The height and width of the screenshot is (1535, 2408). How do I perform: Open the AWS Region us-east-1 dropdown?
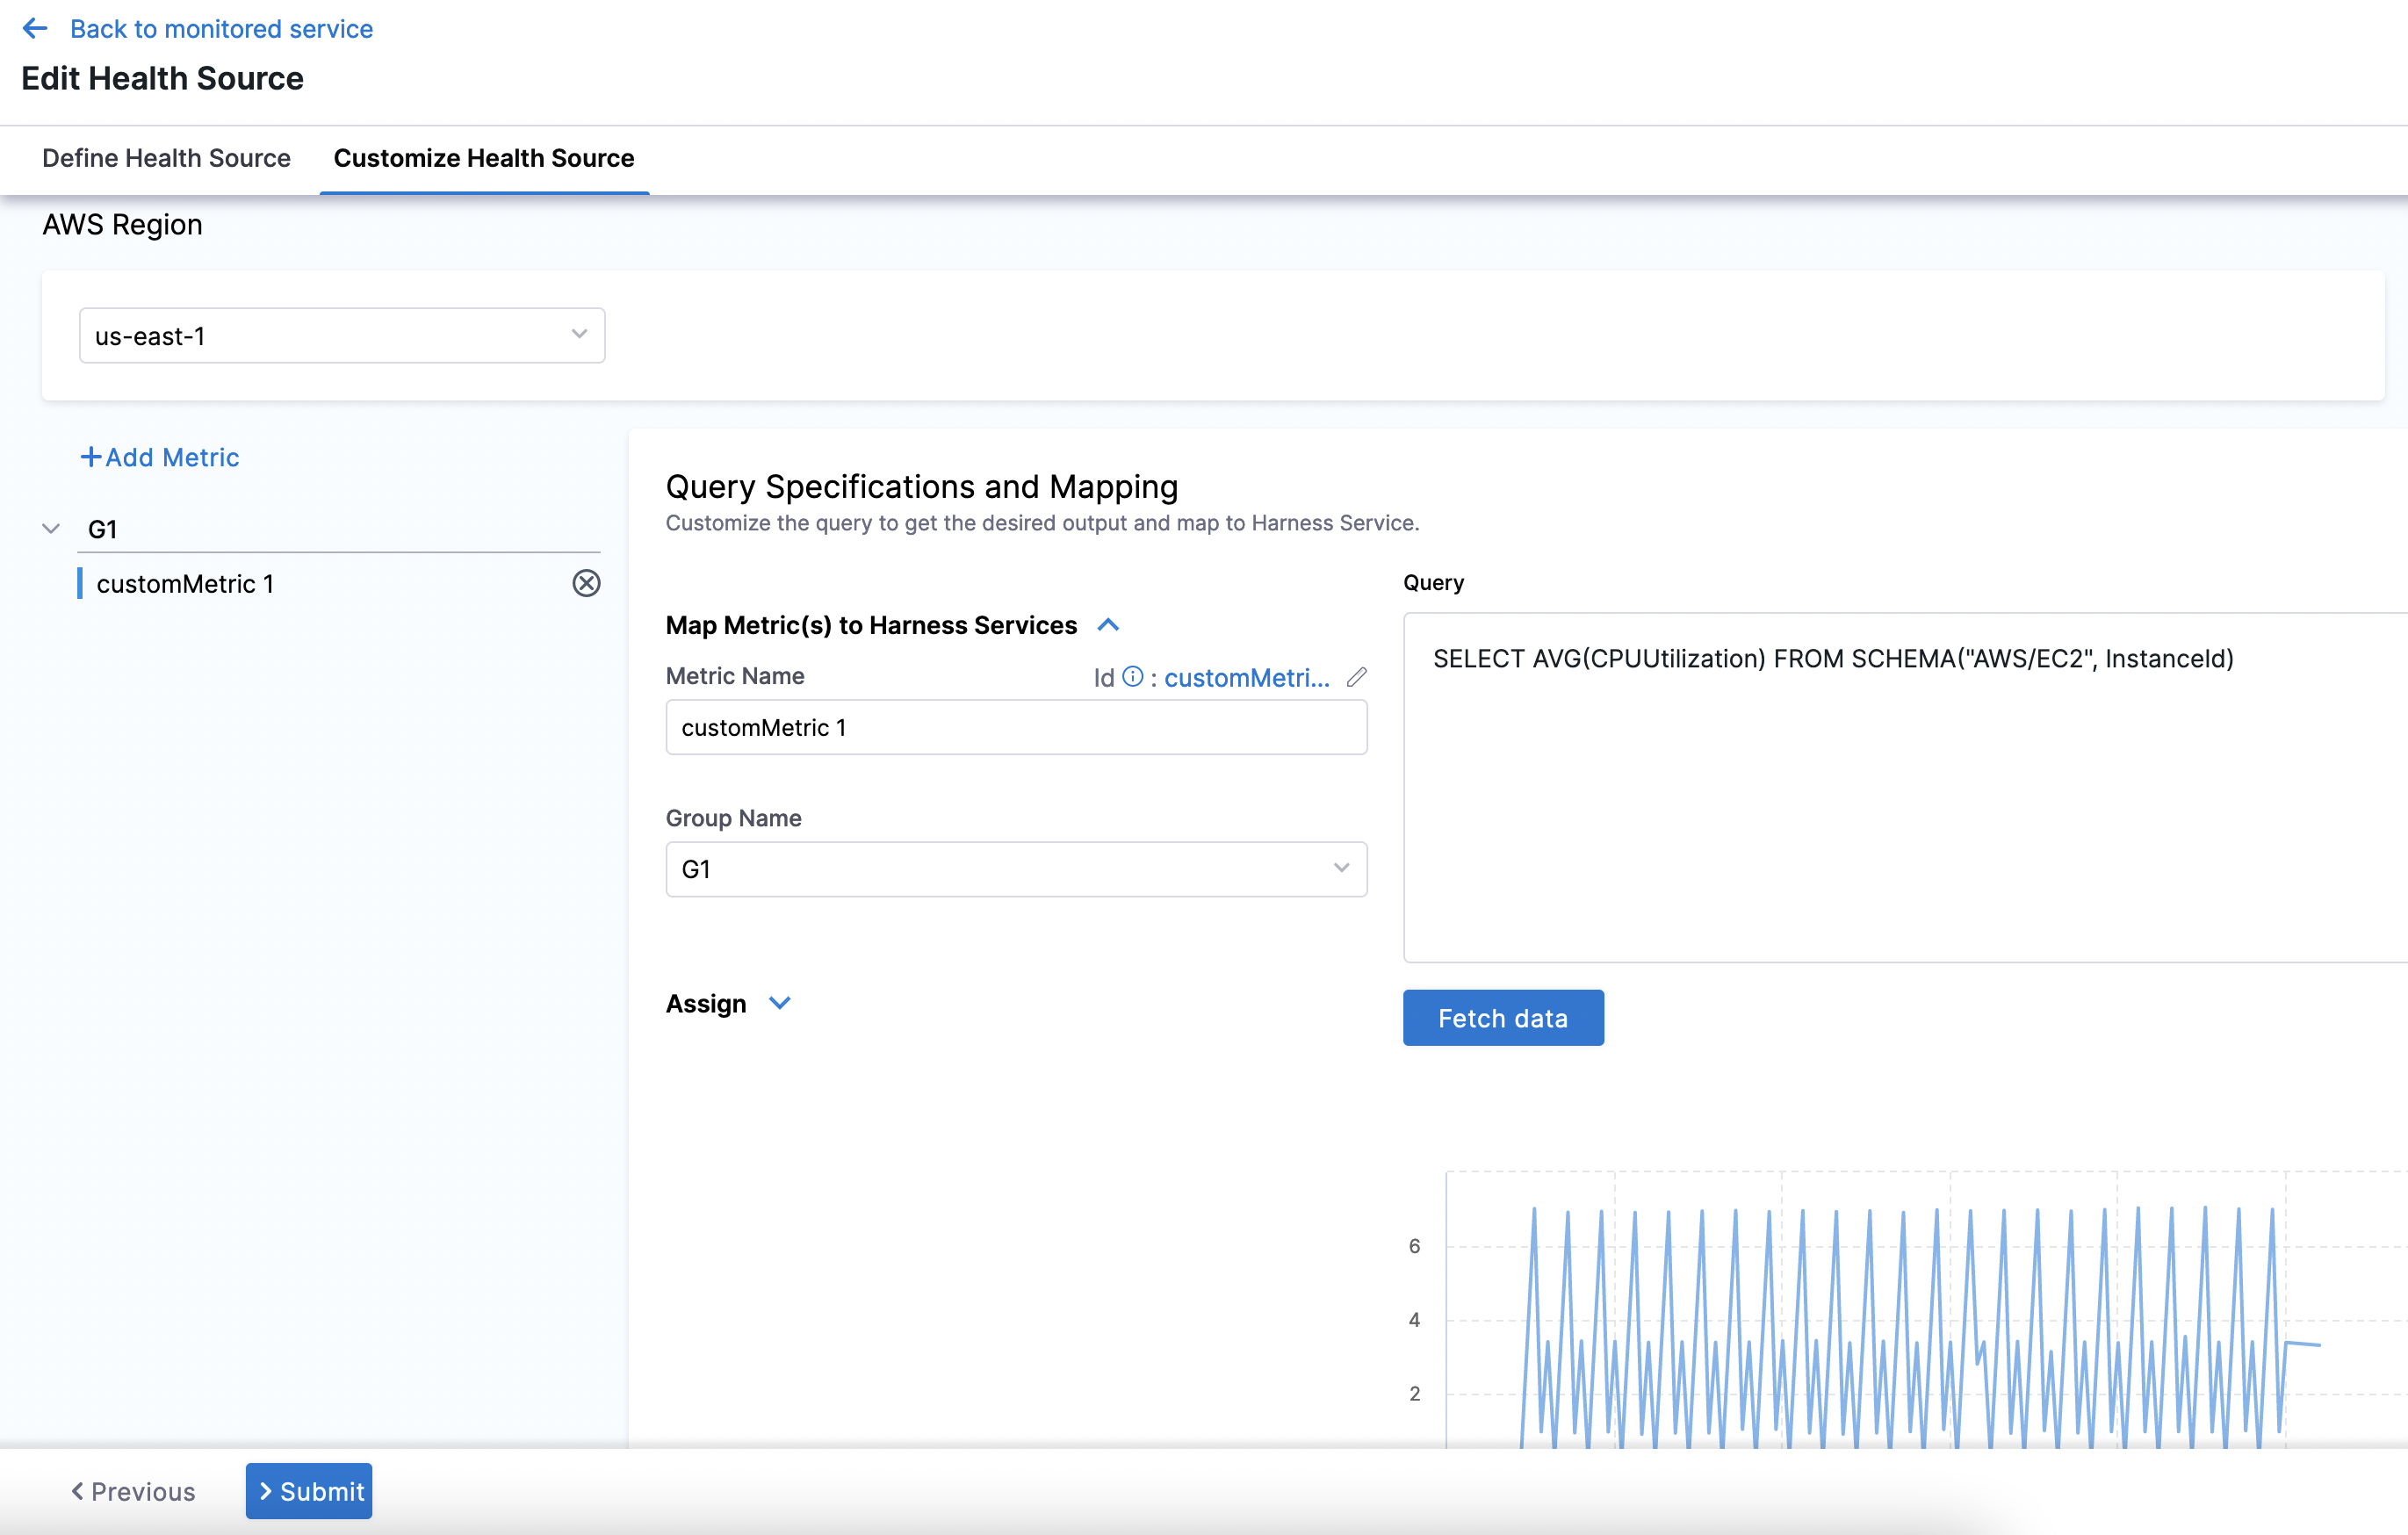[342, 335]
